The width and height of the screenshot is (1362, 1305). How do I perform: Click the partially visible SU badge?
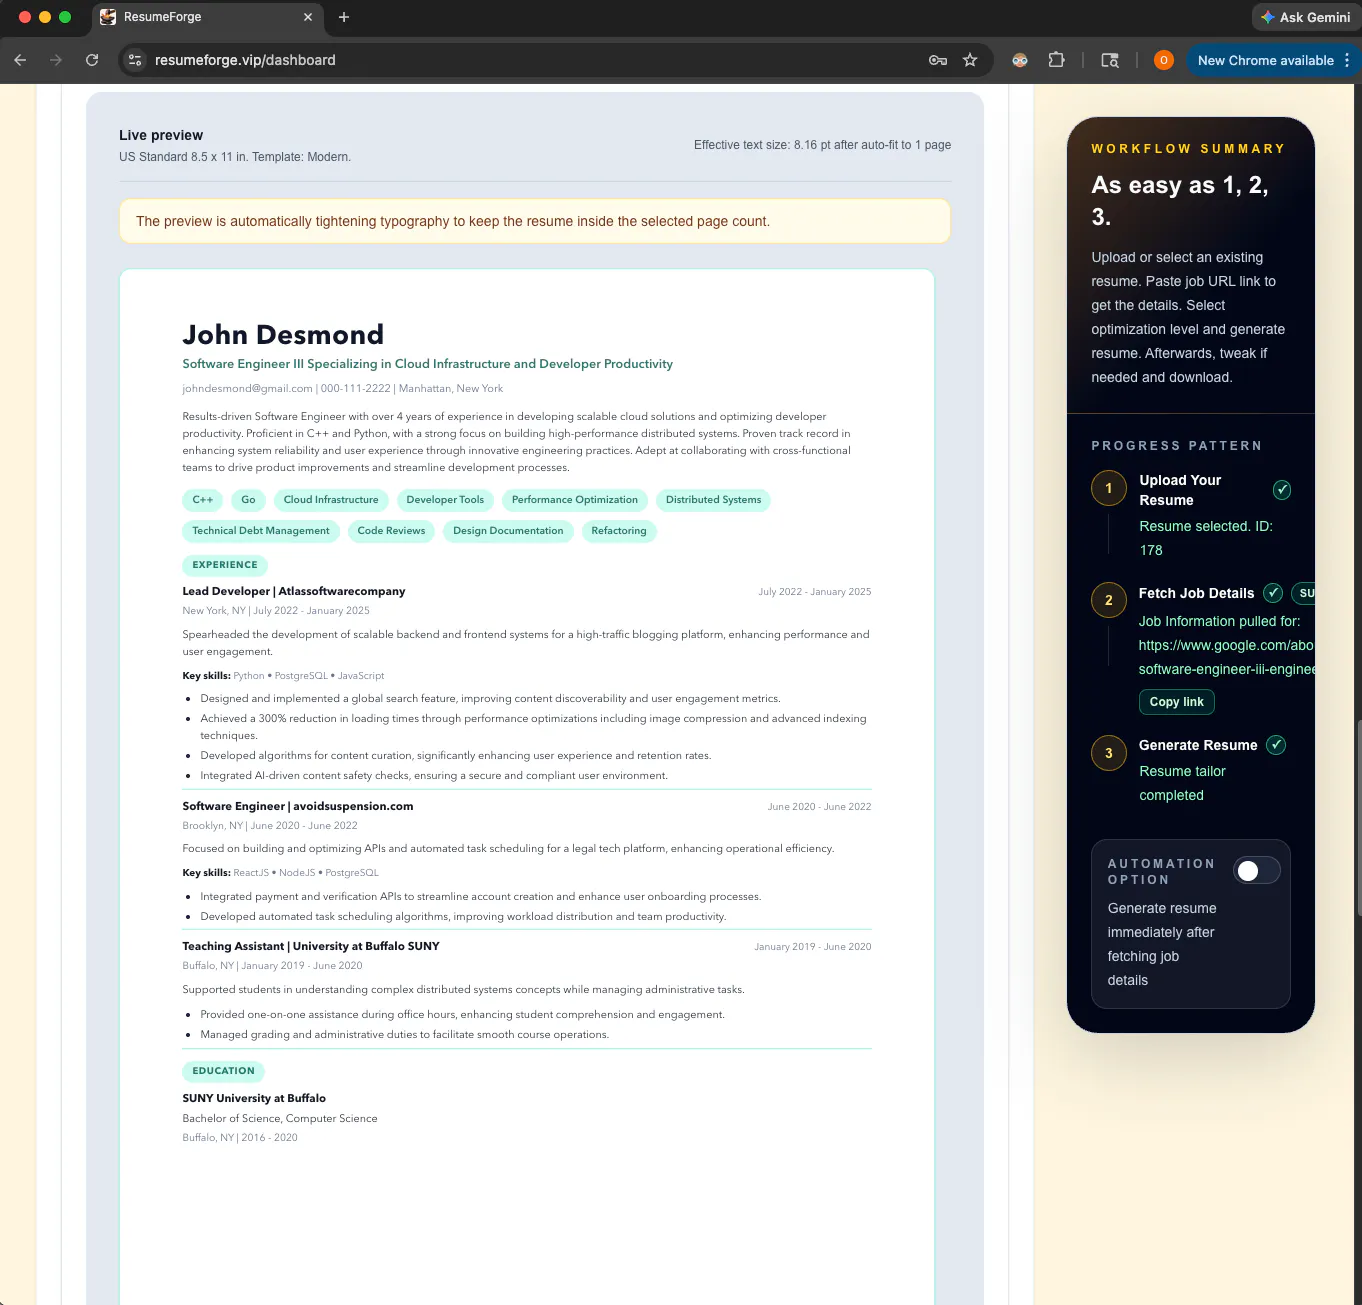click(x=1304, y=593)
